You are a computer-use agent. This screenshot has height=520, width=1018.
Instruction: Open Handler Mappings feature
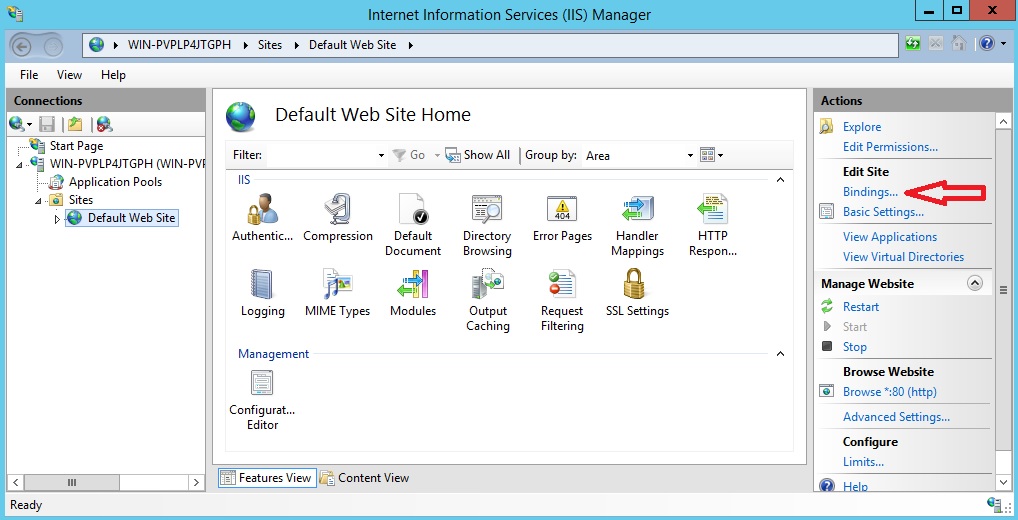point(637,225)
